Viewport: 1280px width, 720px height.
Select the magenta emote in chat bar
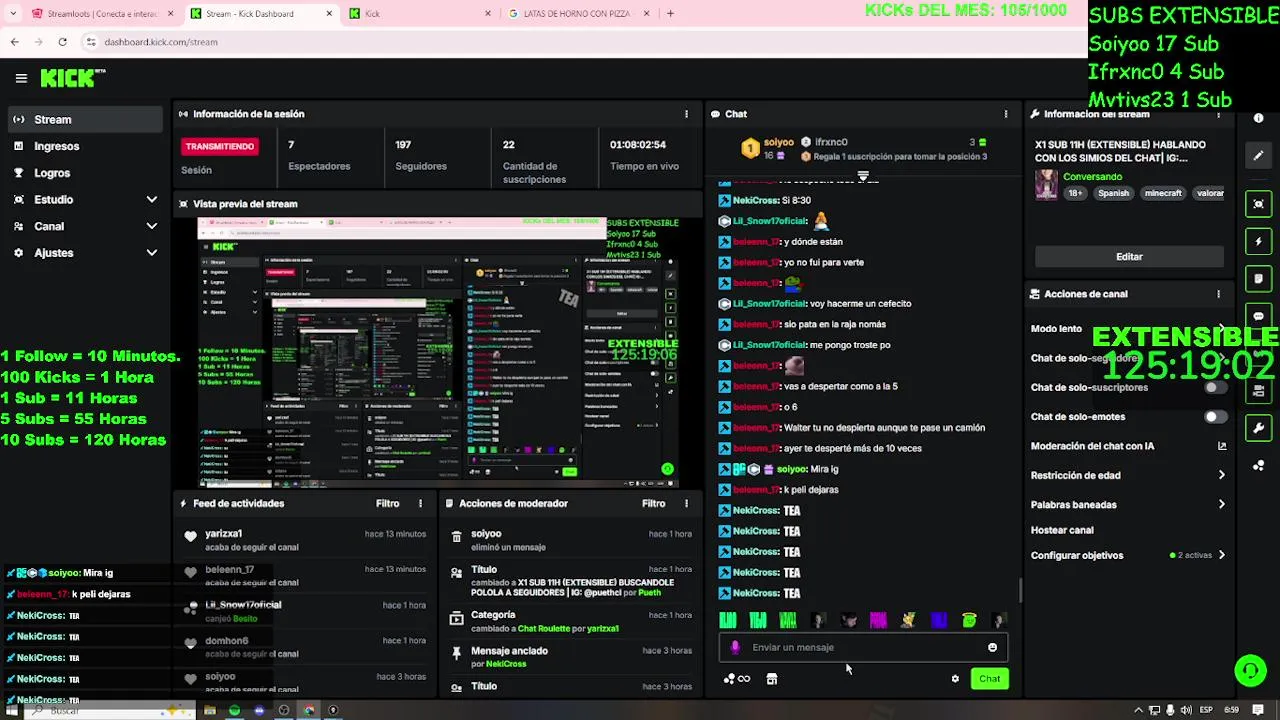[878, 621]
